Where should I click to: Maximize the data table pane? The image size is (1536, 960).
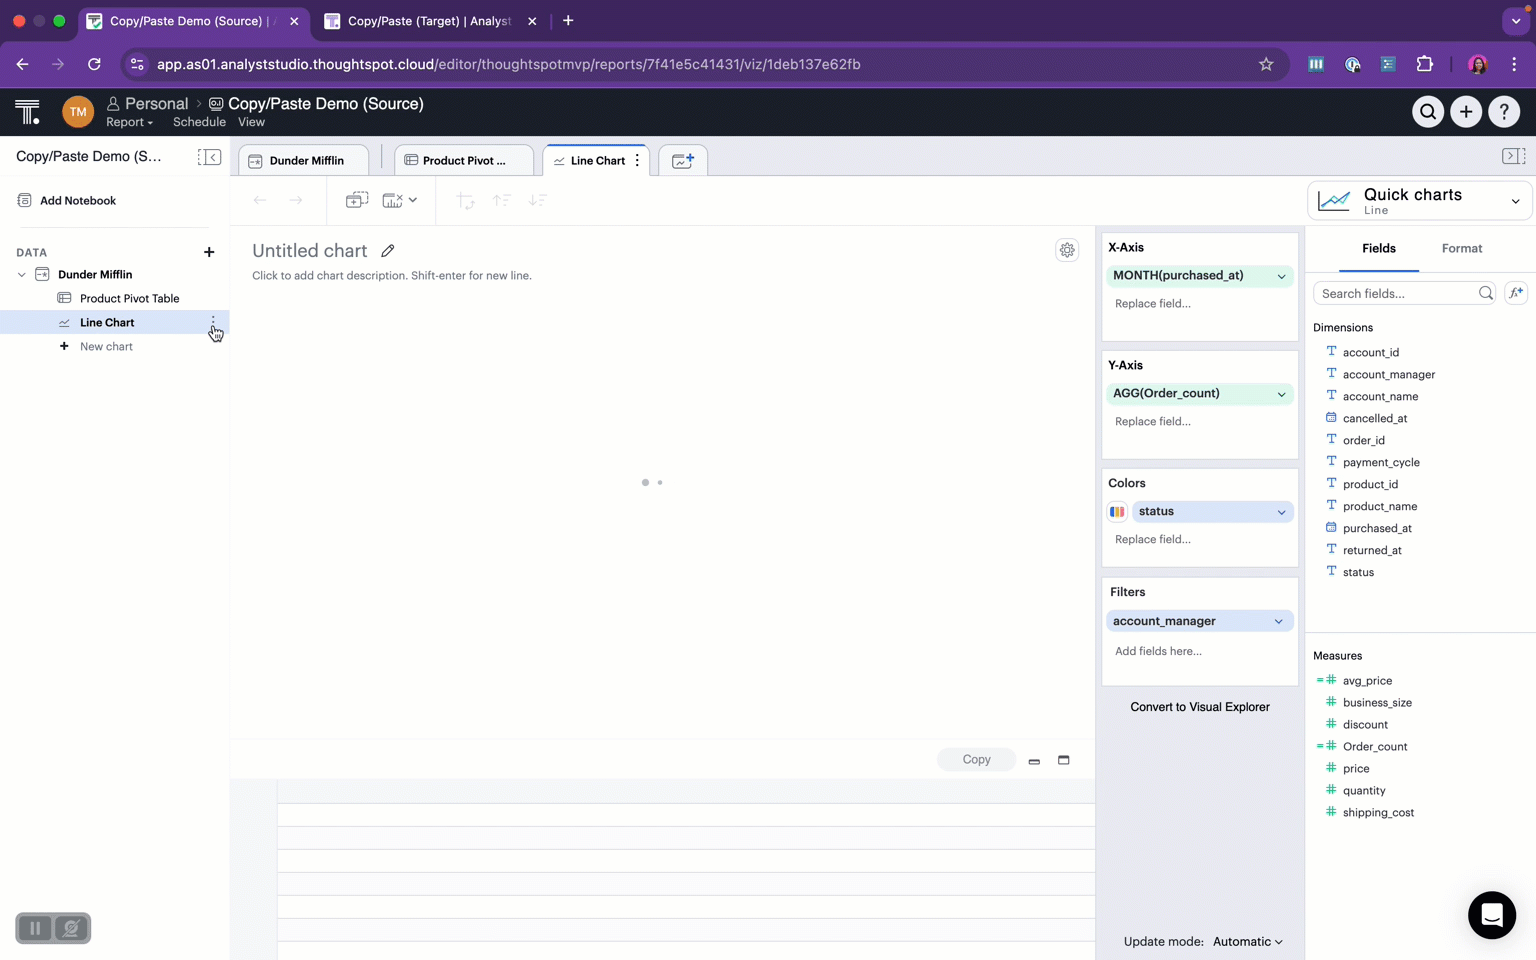pyautogui.click(x=1064, y=760)
